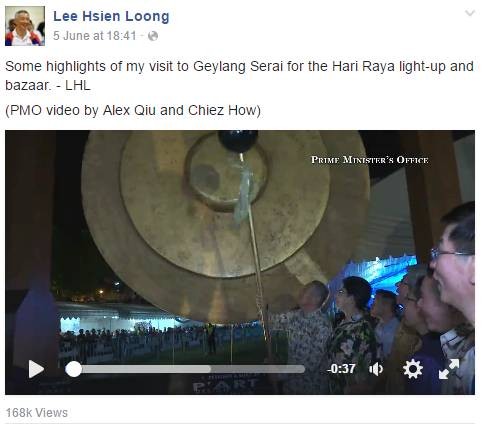Click the public audience globe icon
This screenshot has height=424, width=484.
[x=153, y=36]
